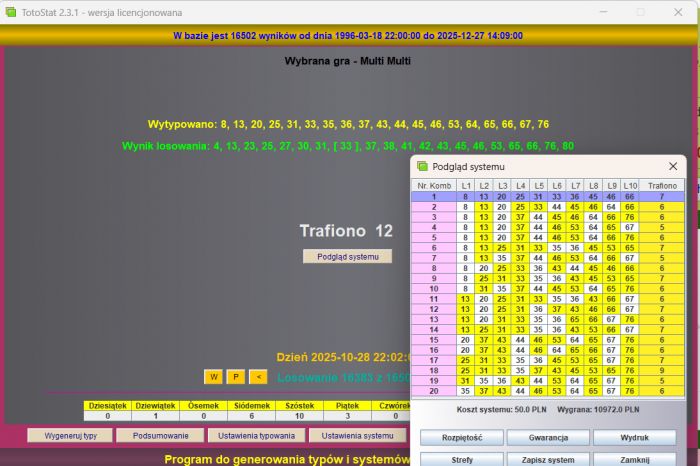Click the L10 column header
Screen dimensions: 700x466
coord(630,186)
